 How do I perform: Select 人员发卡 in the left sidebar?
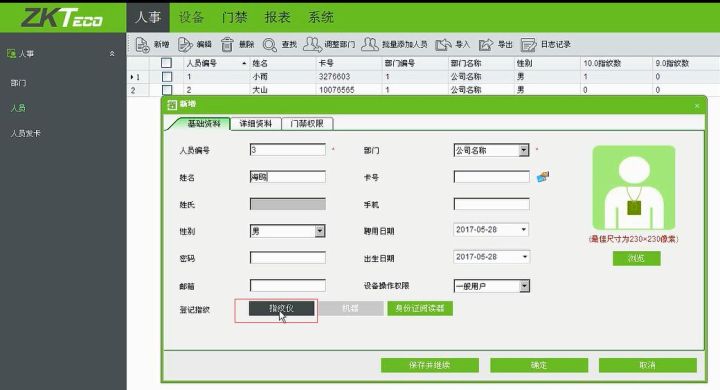[26, 133]
